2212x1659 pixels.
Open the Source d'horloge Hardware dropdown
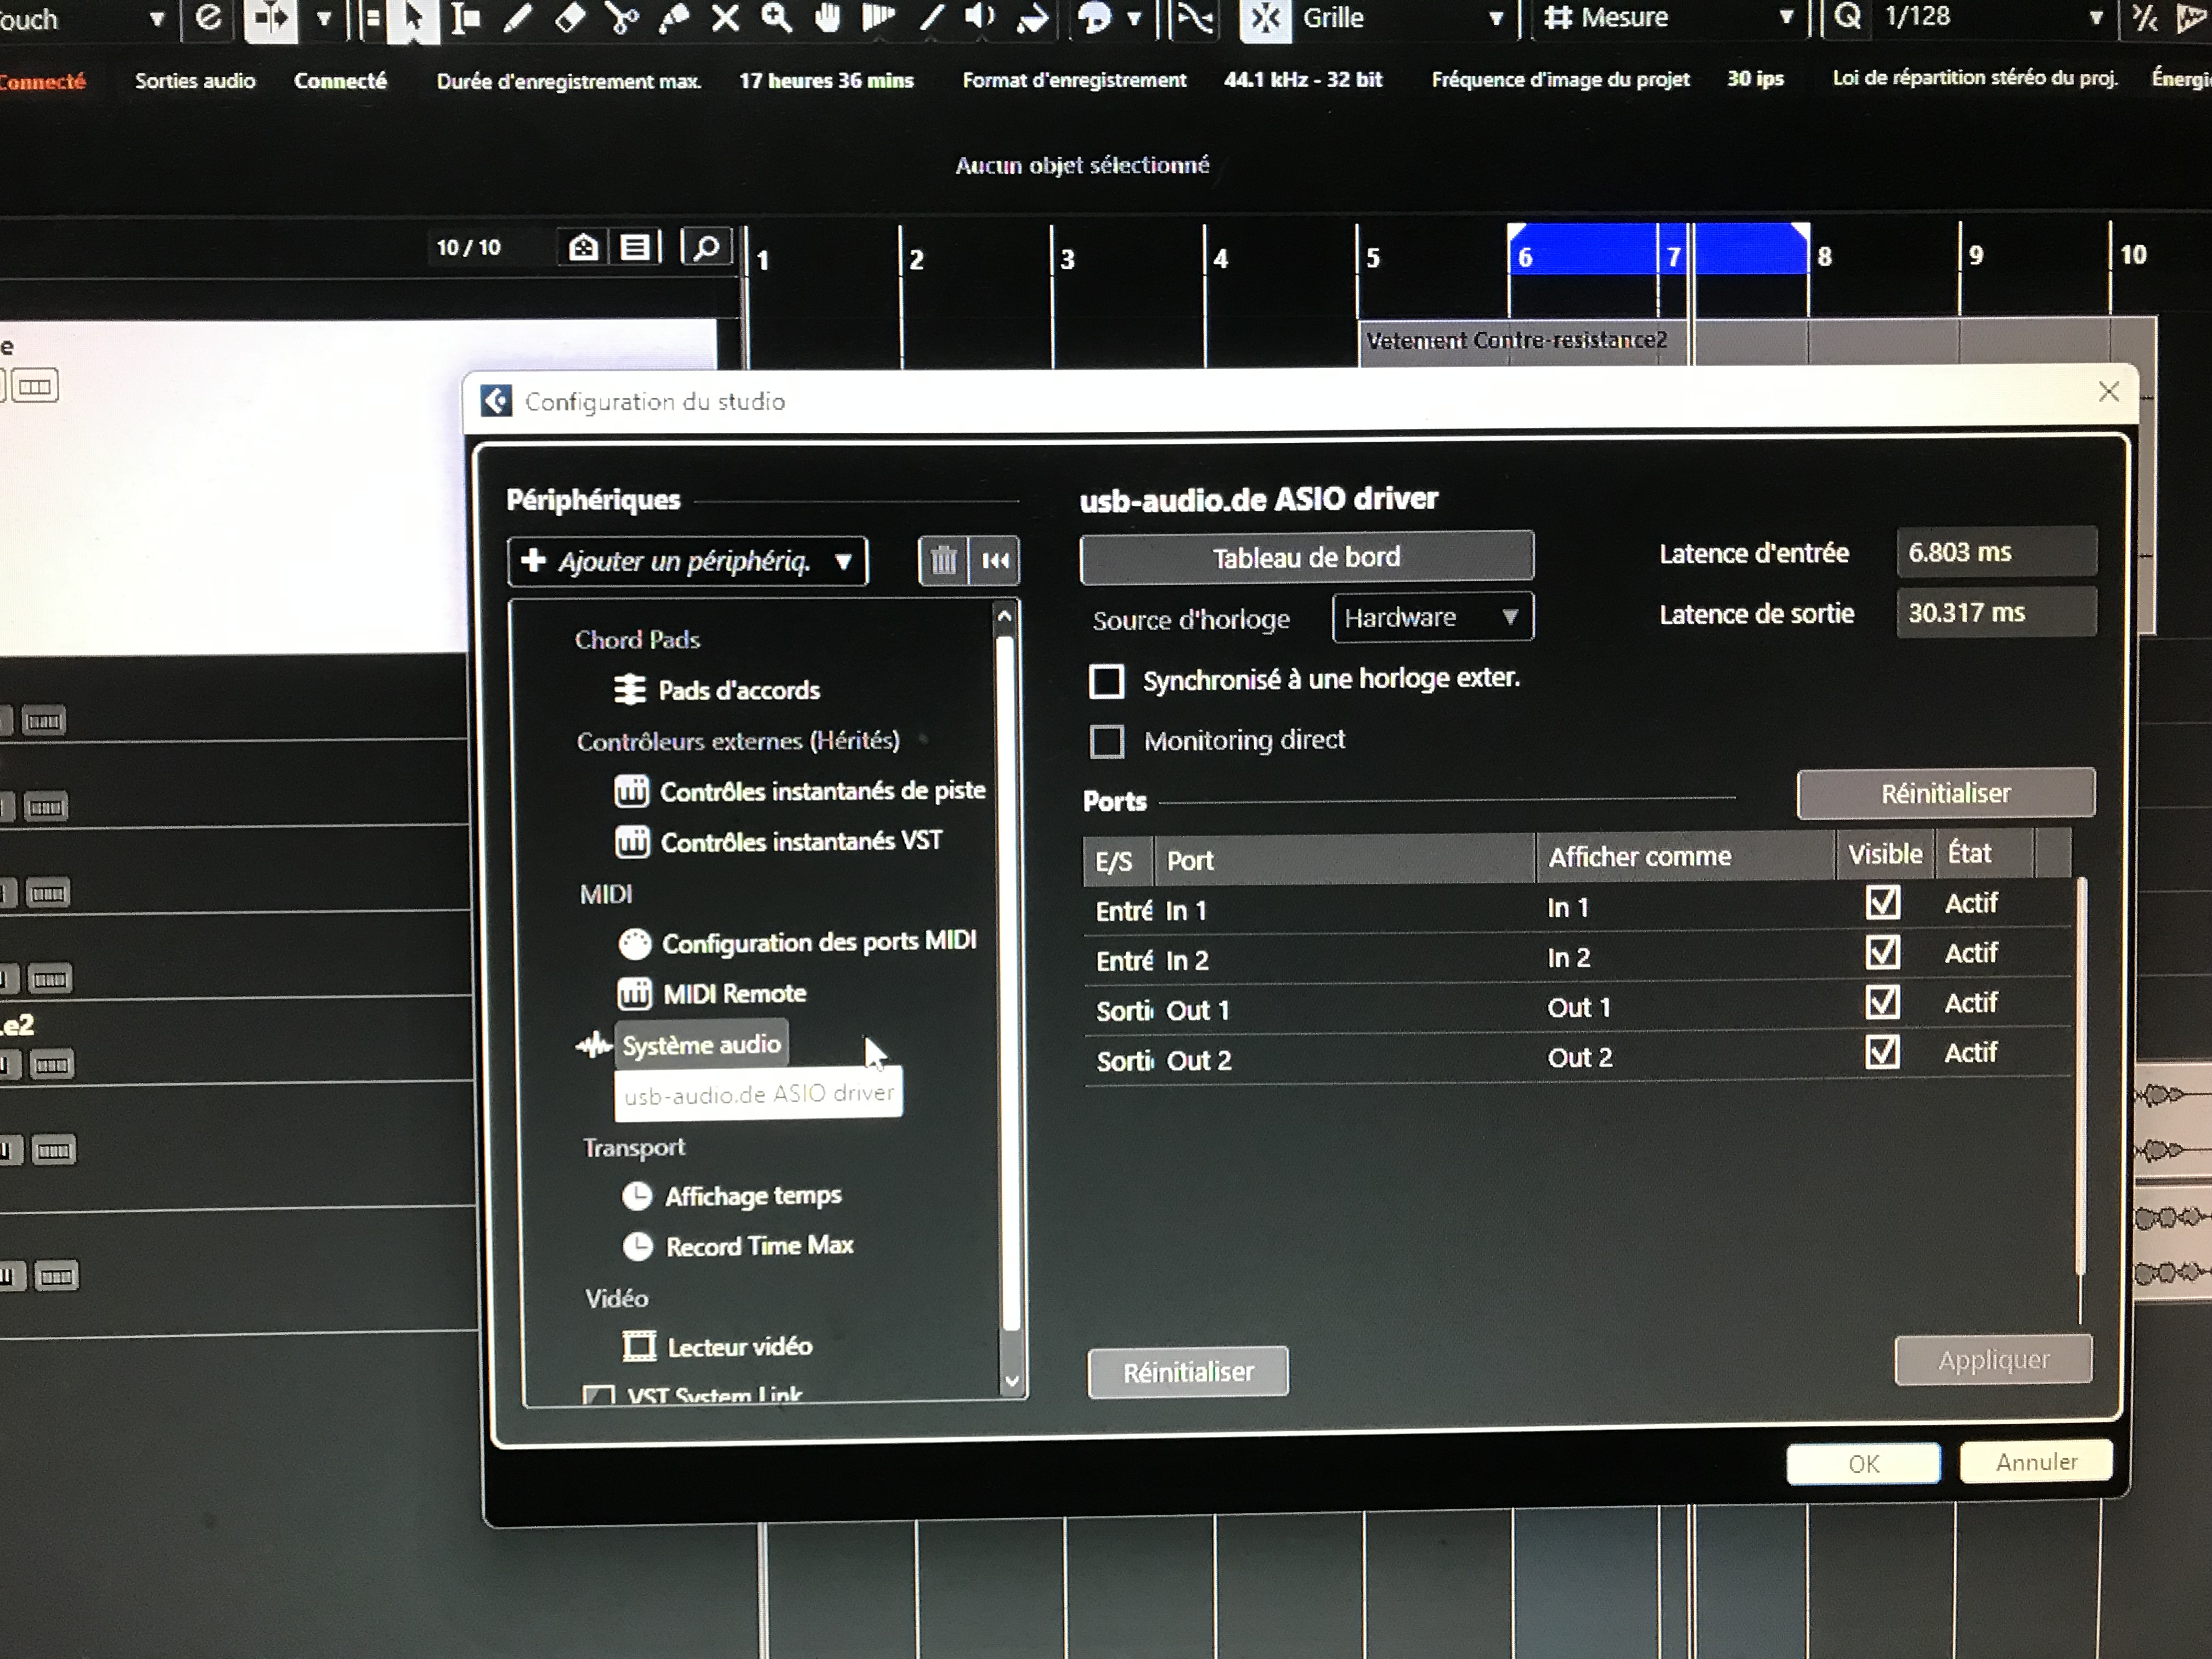1432,617
